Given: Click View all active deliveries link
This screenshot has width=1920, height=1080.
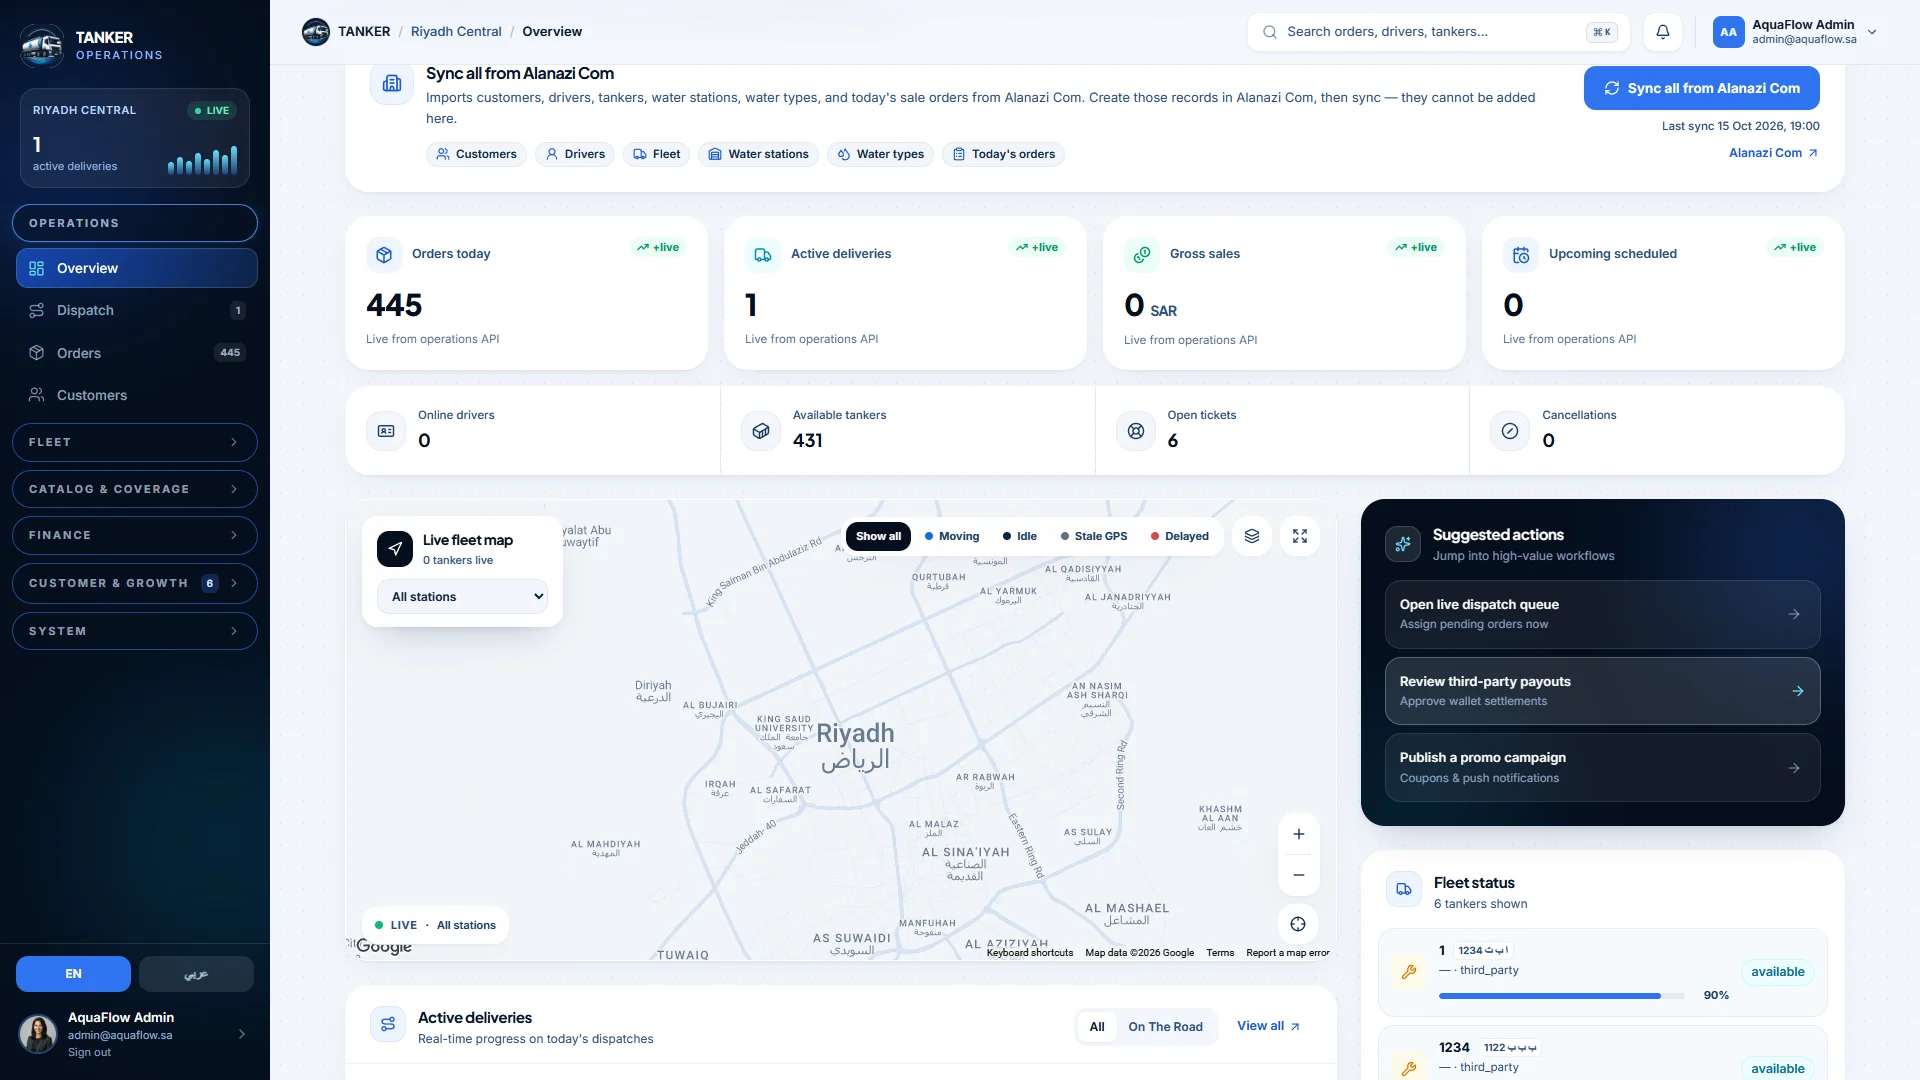Looking at the screenshot, I should click(x=1268, y=1026).
